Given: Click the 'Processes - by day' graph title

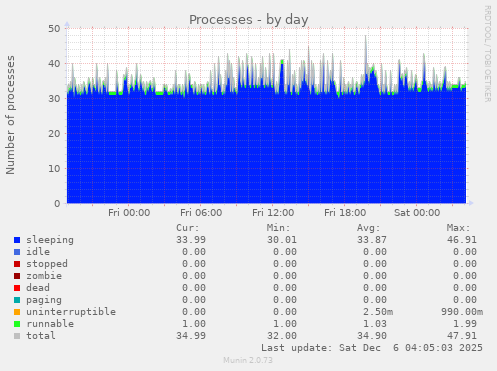Looking at the screenshot, I should pyautogui.click(x=249, y=20).
